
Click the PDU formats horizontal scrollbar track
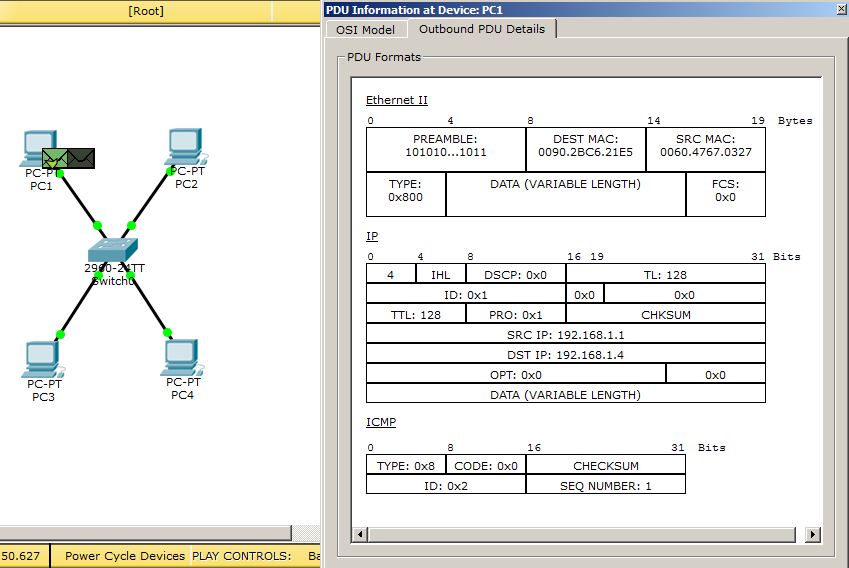(x=582, y=534)
